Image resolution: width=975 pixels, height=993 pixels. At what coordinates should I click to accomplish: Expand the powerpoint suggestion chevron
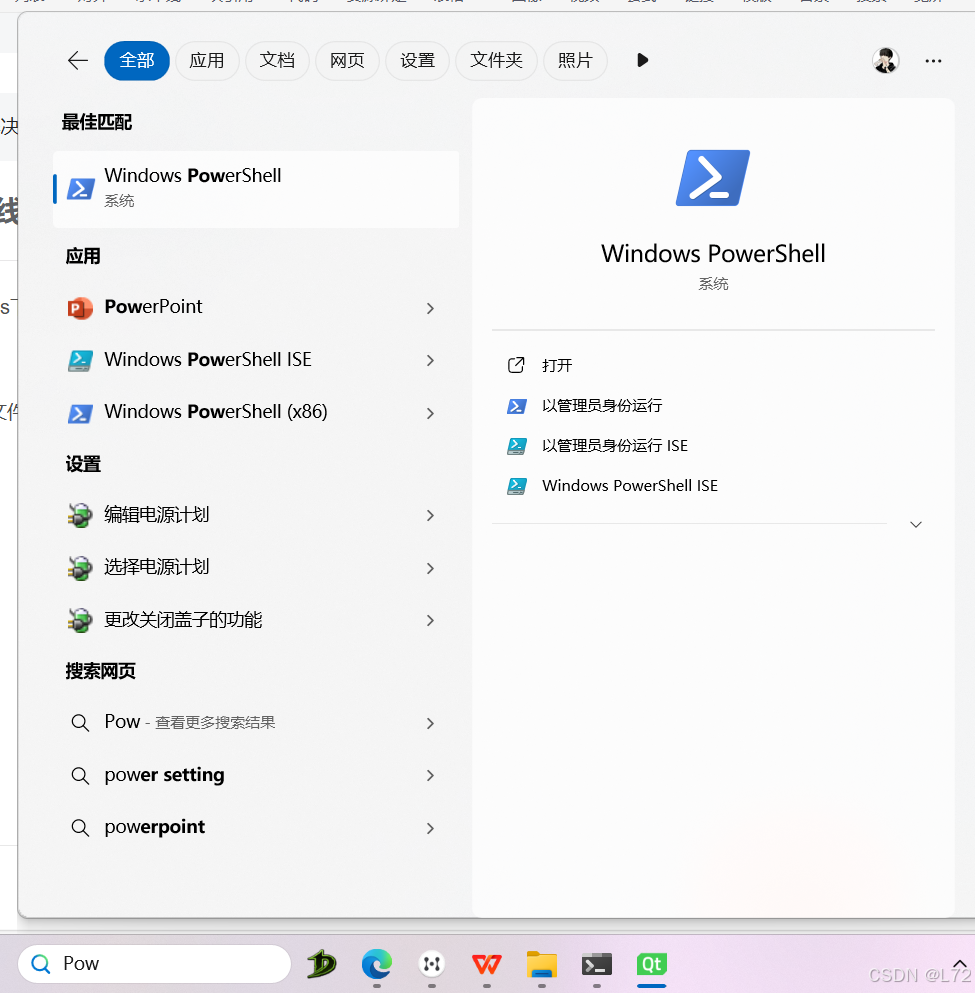pyautogui.click(x=431, y=828)
